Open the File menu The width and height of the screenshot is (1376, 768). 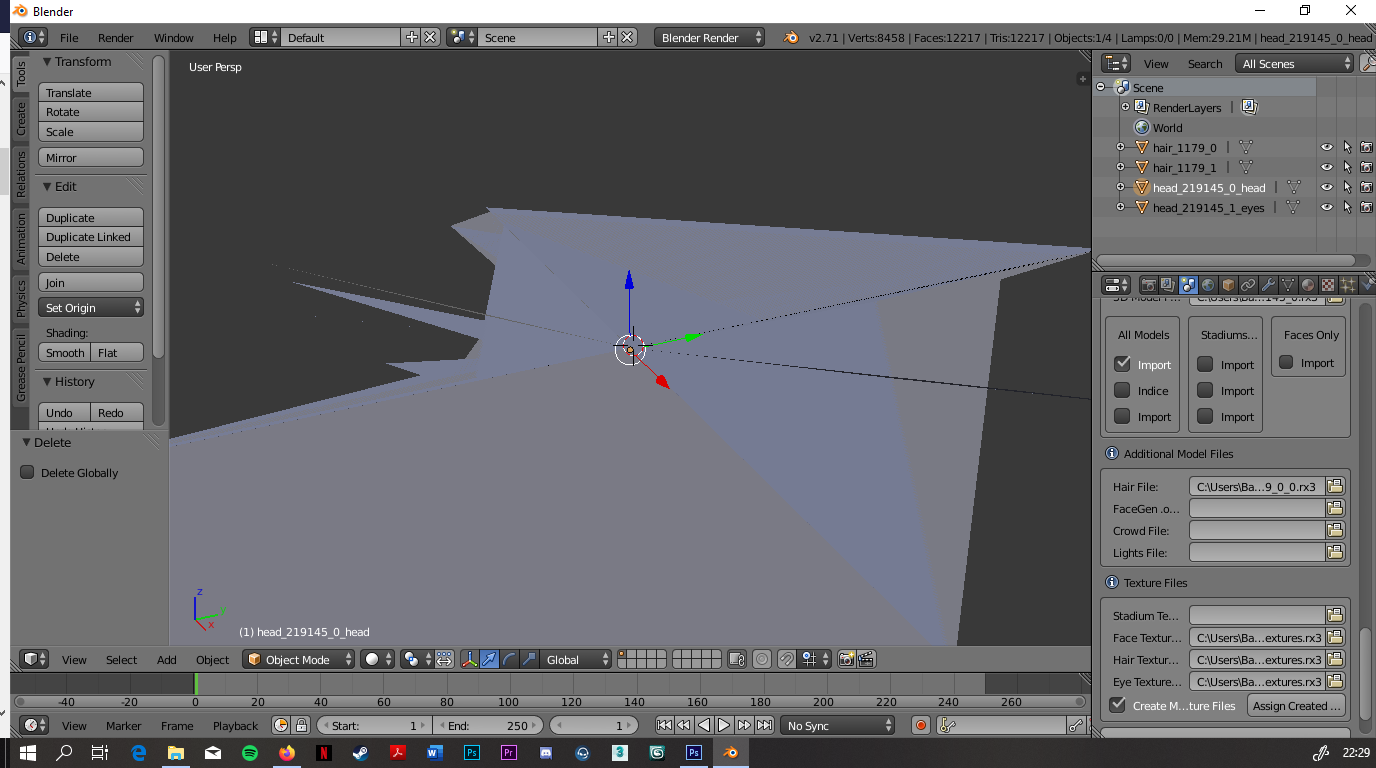pos(69,37)
